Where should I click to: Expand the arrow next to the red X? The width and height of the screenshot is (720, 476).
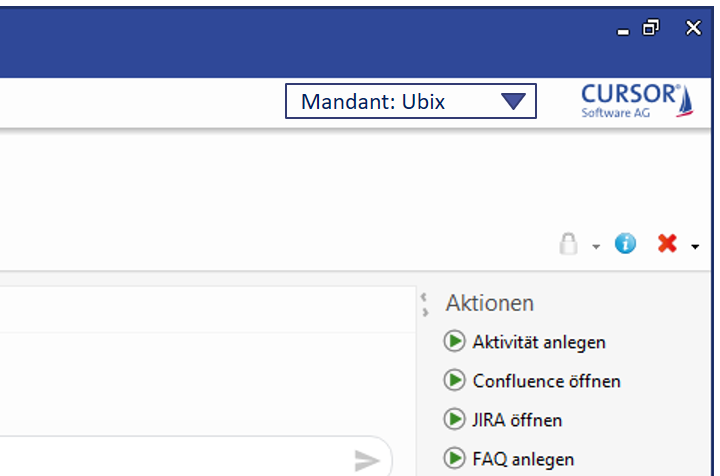point(695,246)
